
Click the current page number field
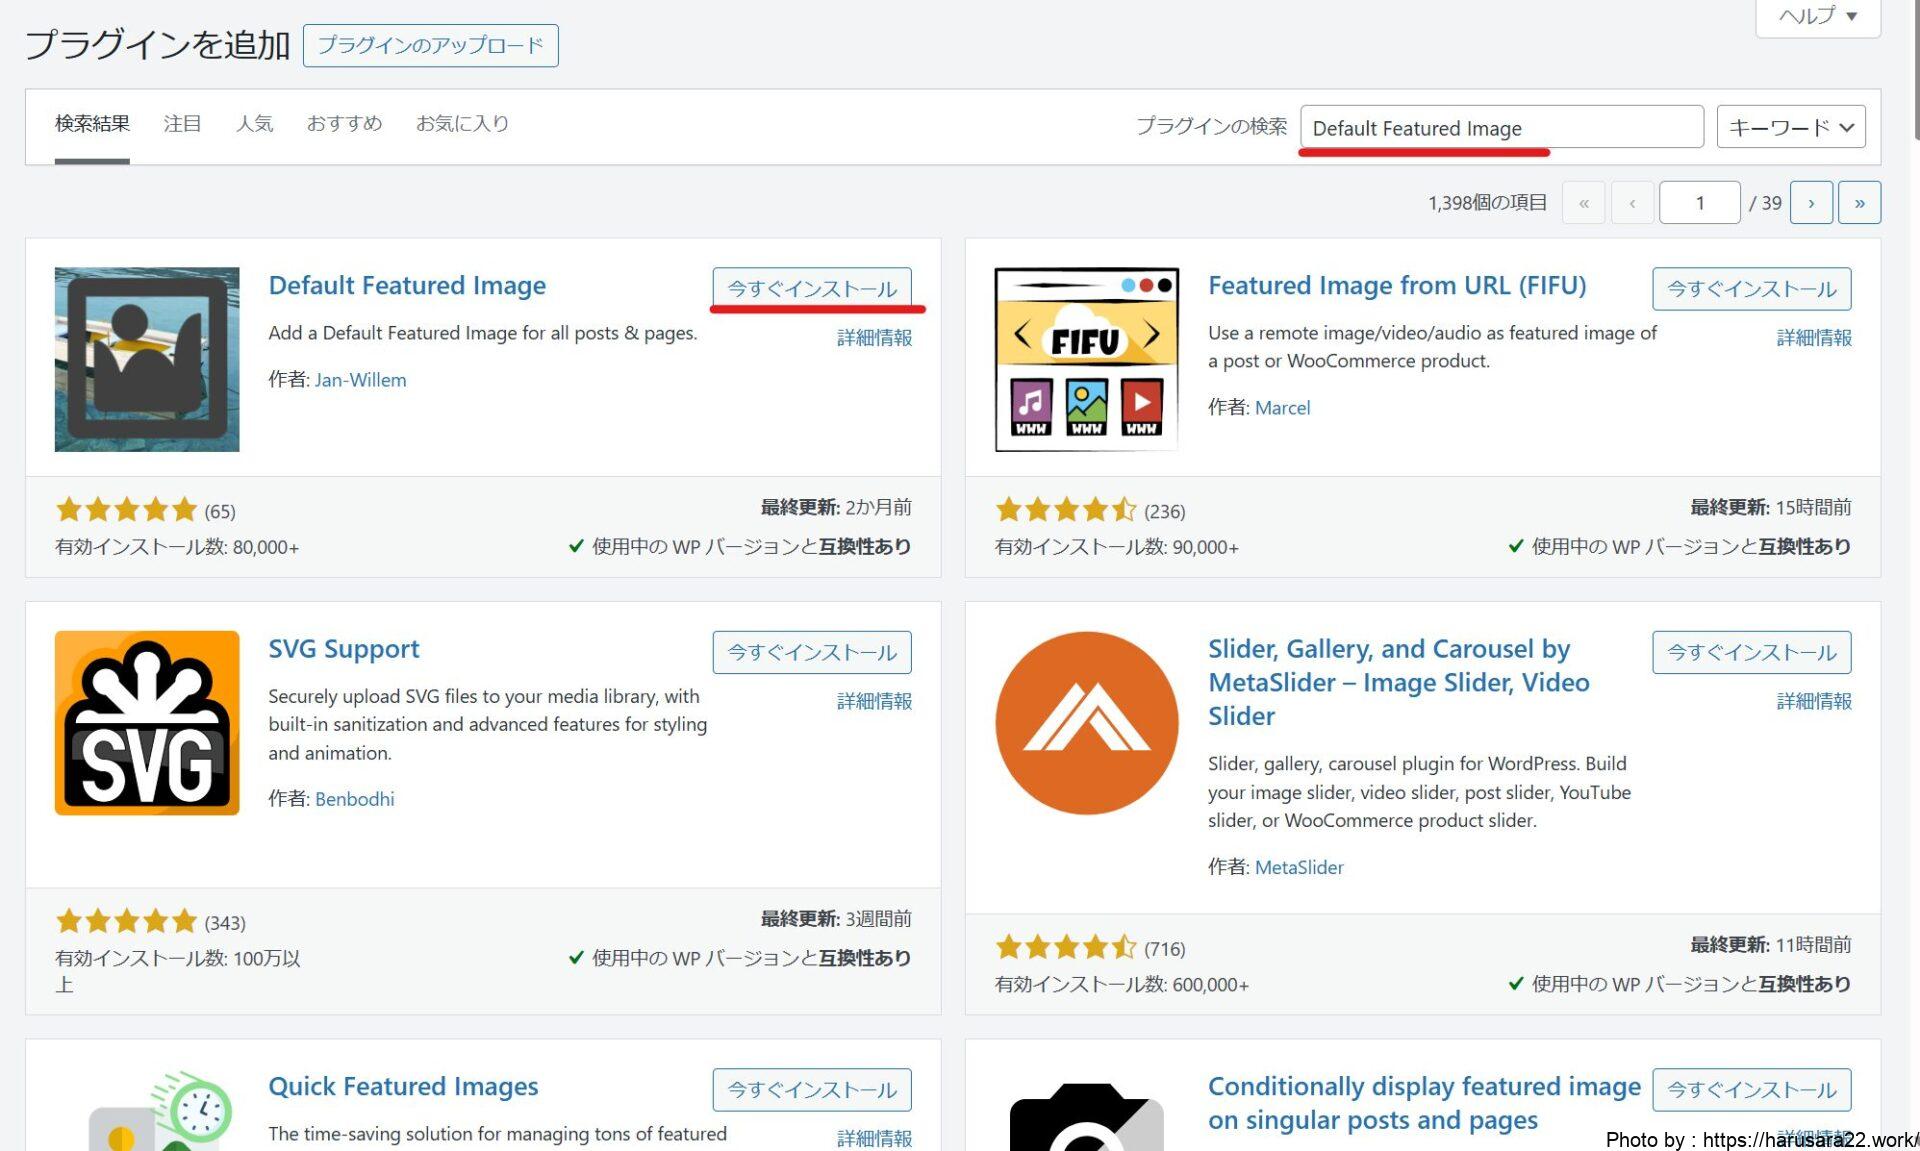1699,203
